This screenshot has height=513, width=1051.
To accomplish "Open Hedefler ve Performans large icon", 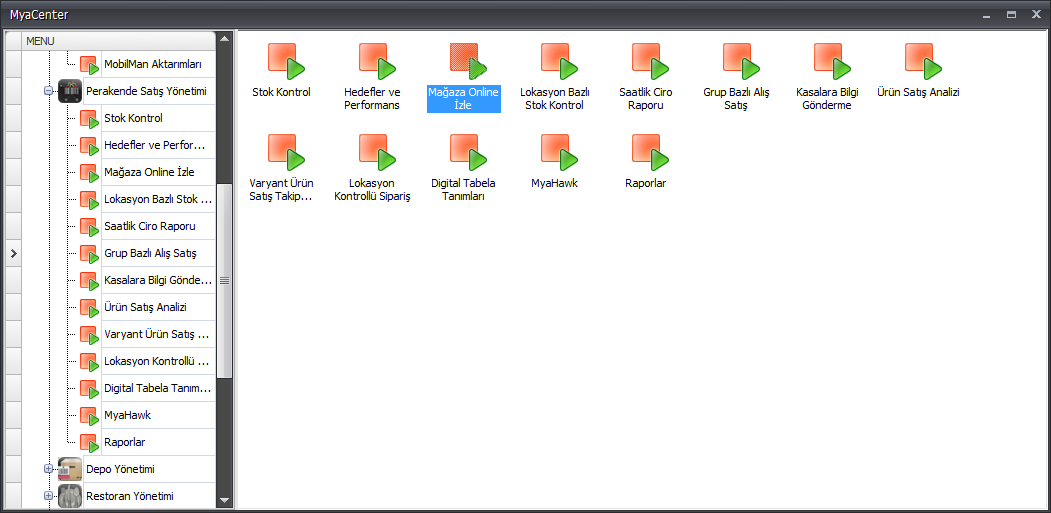I will [x=377, y=62].
